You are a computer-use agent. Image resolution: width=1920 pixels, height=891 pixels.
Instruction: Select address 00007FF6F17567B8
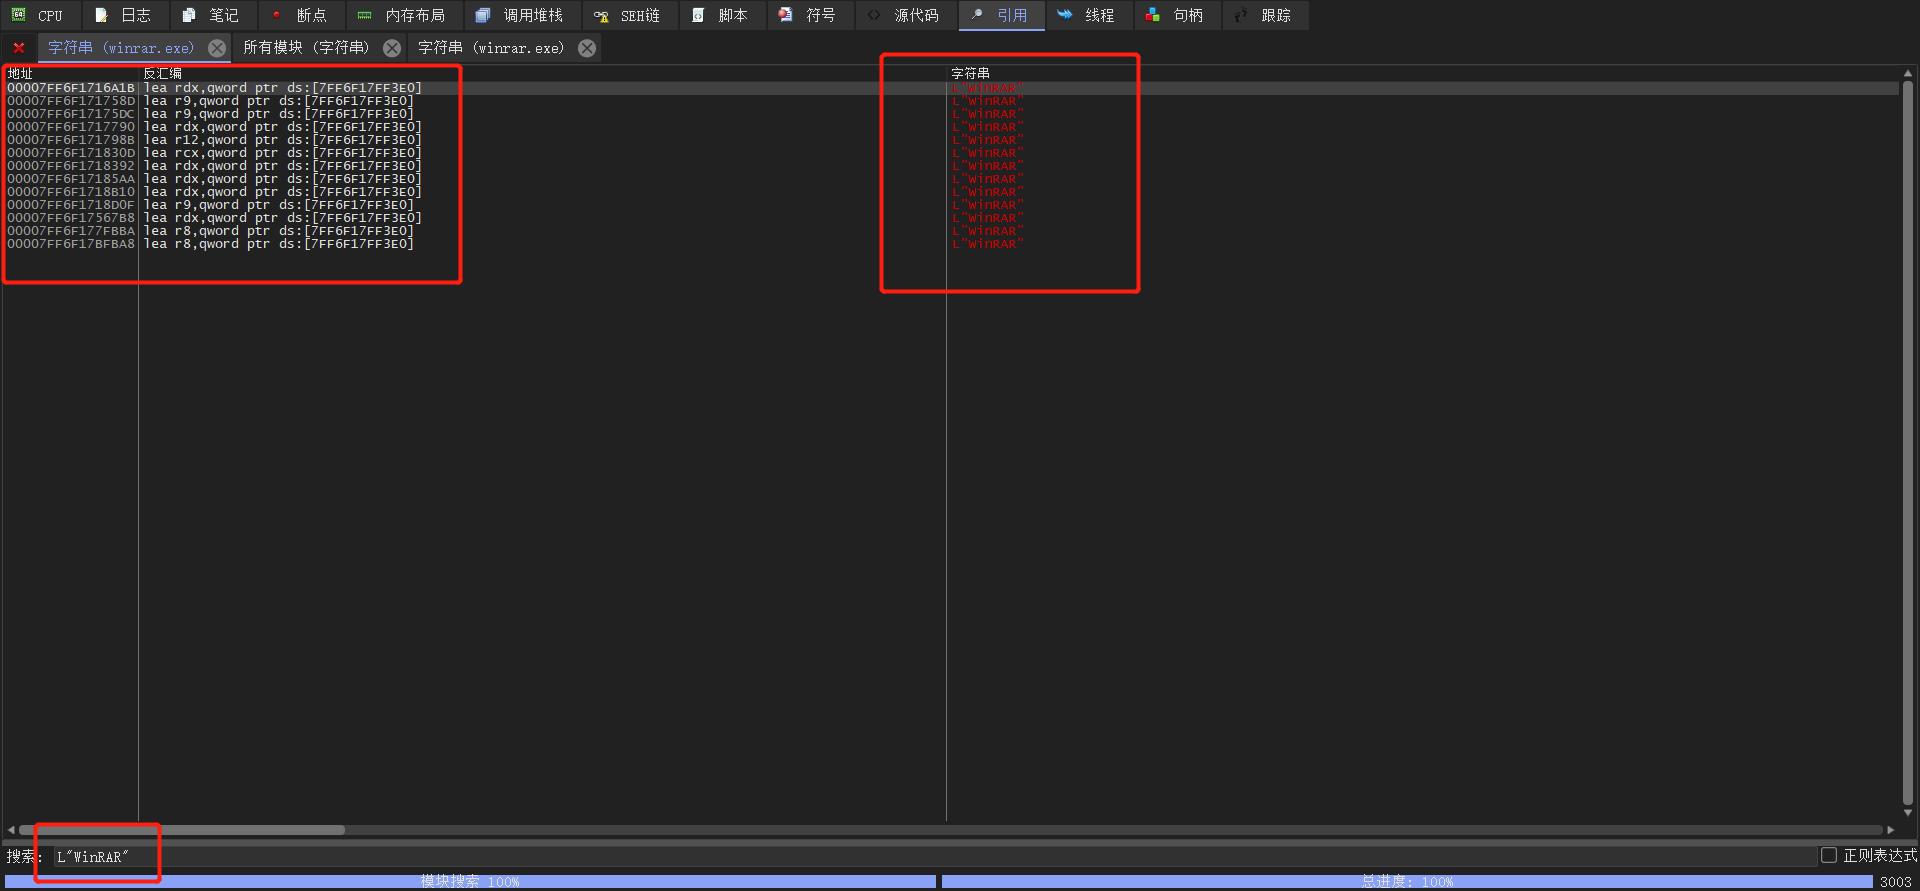click(71, 218)
